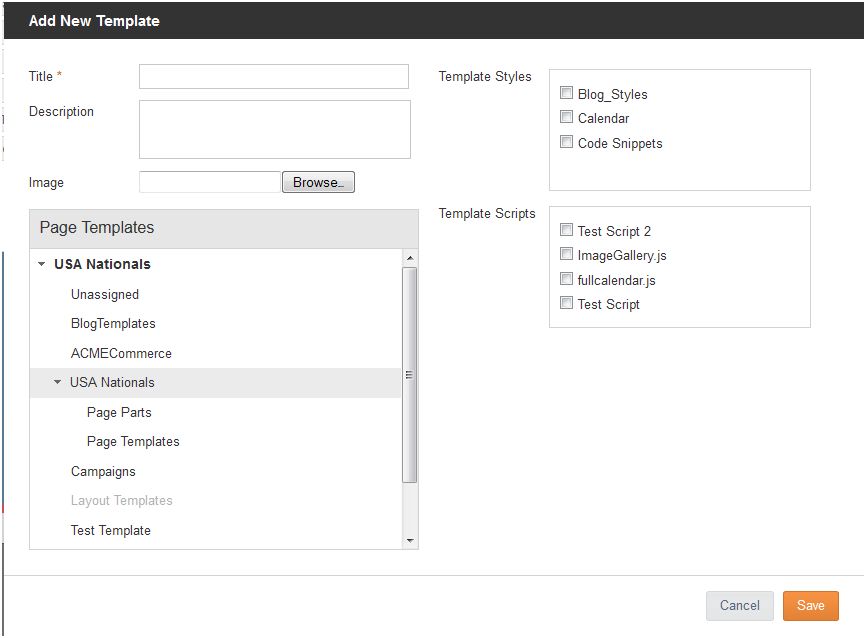This screenshot has width=866, height=638.
Task: Toggle the fullcalendar.js checkbox
Action: [x=567, y=278]
